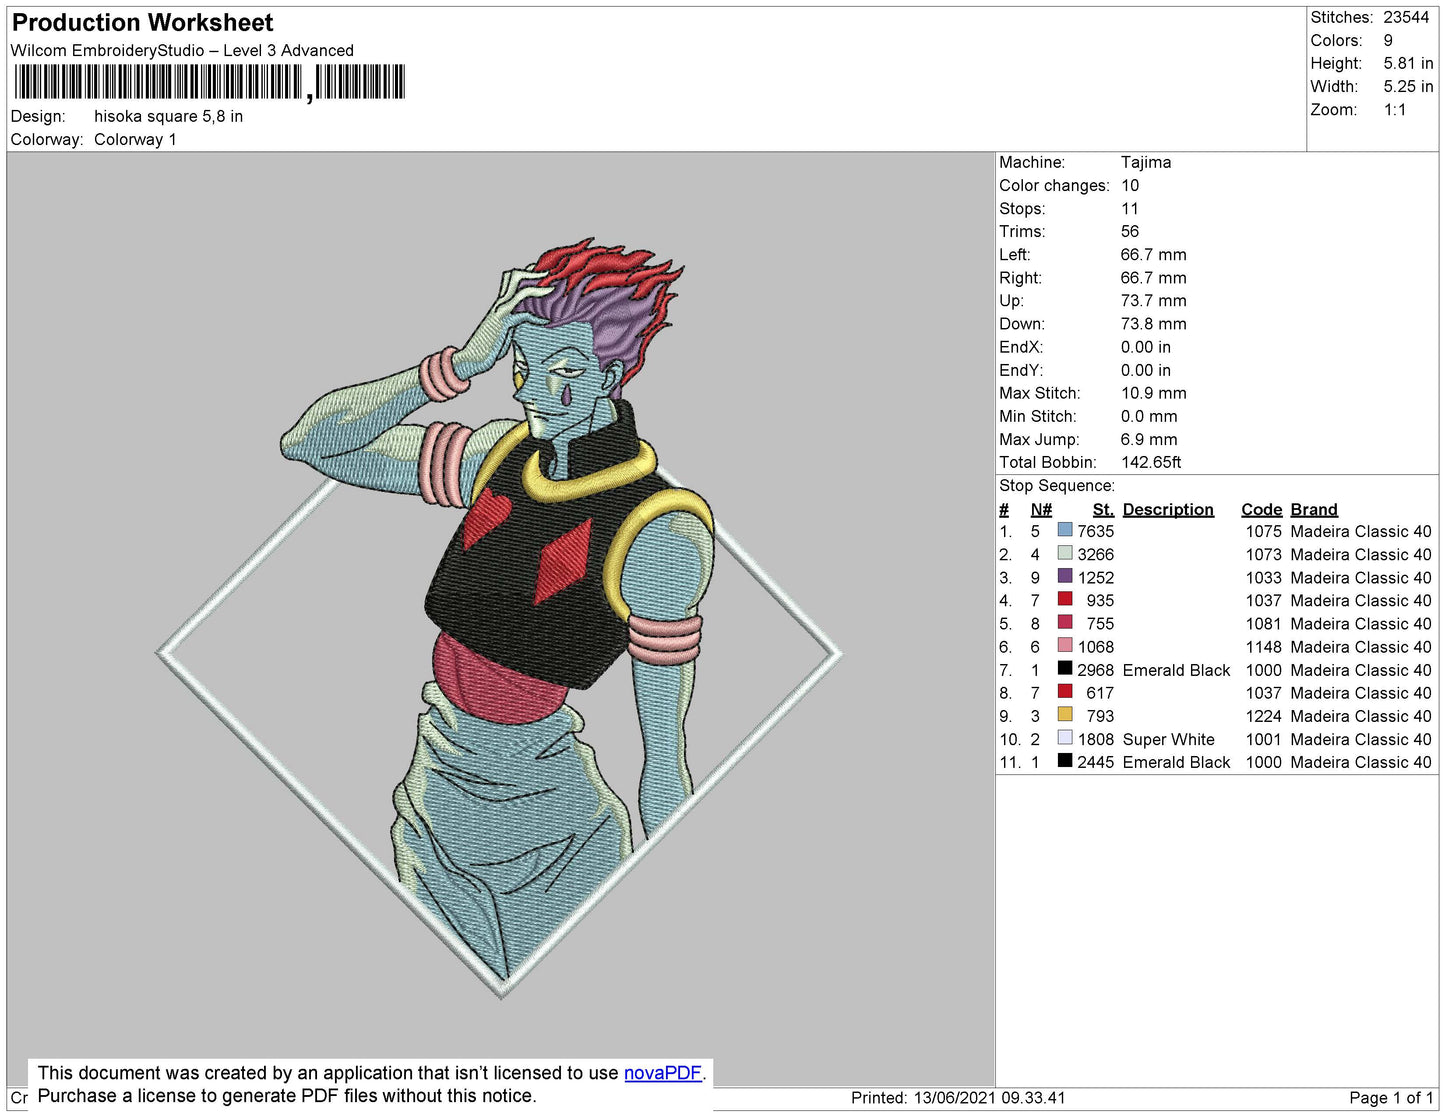The height and width of the screenshot is (1117, 1445).
Task: Click the Total Bobbin value 142.65ft
Action: pos(1151,462)
